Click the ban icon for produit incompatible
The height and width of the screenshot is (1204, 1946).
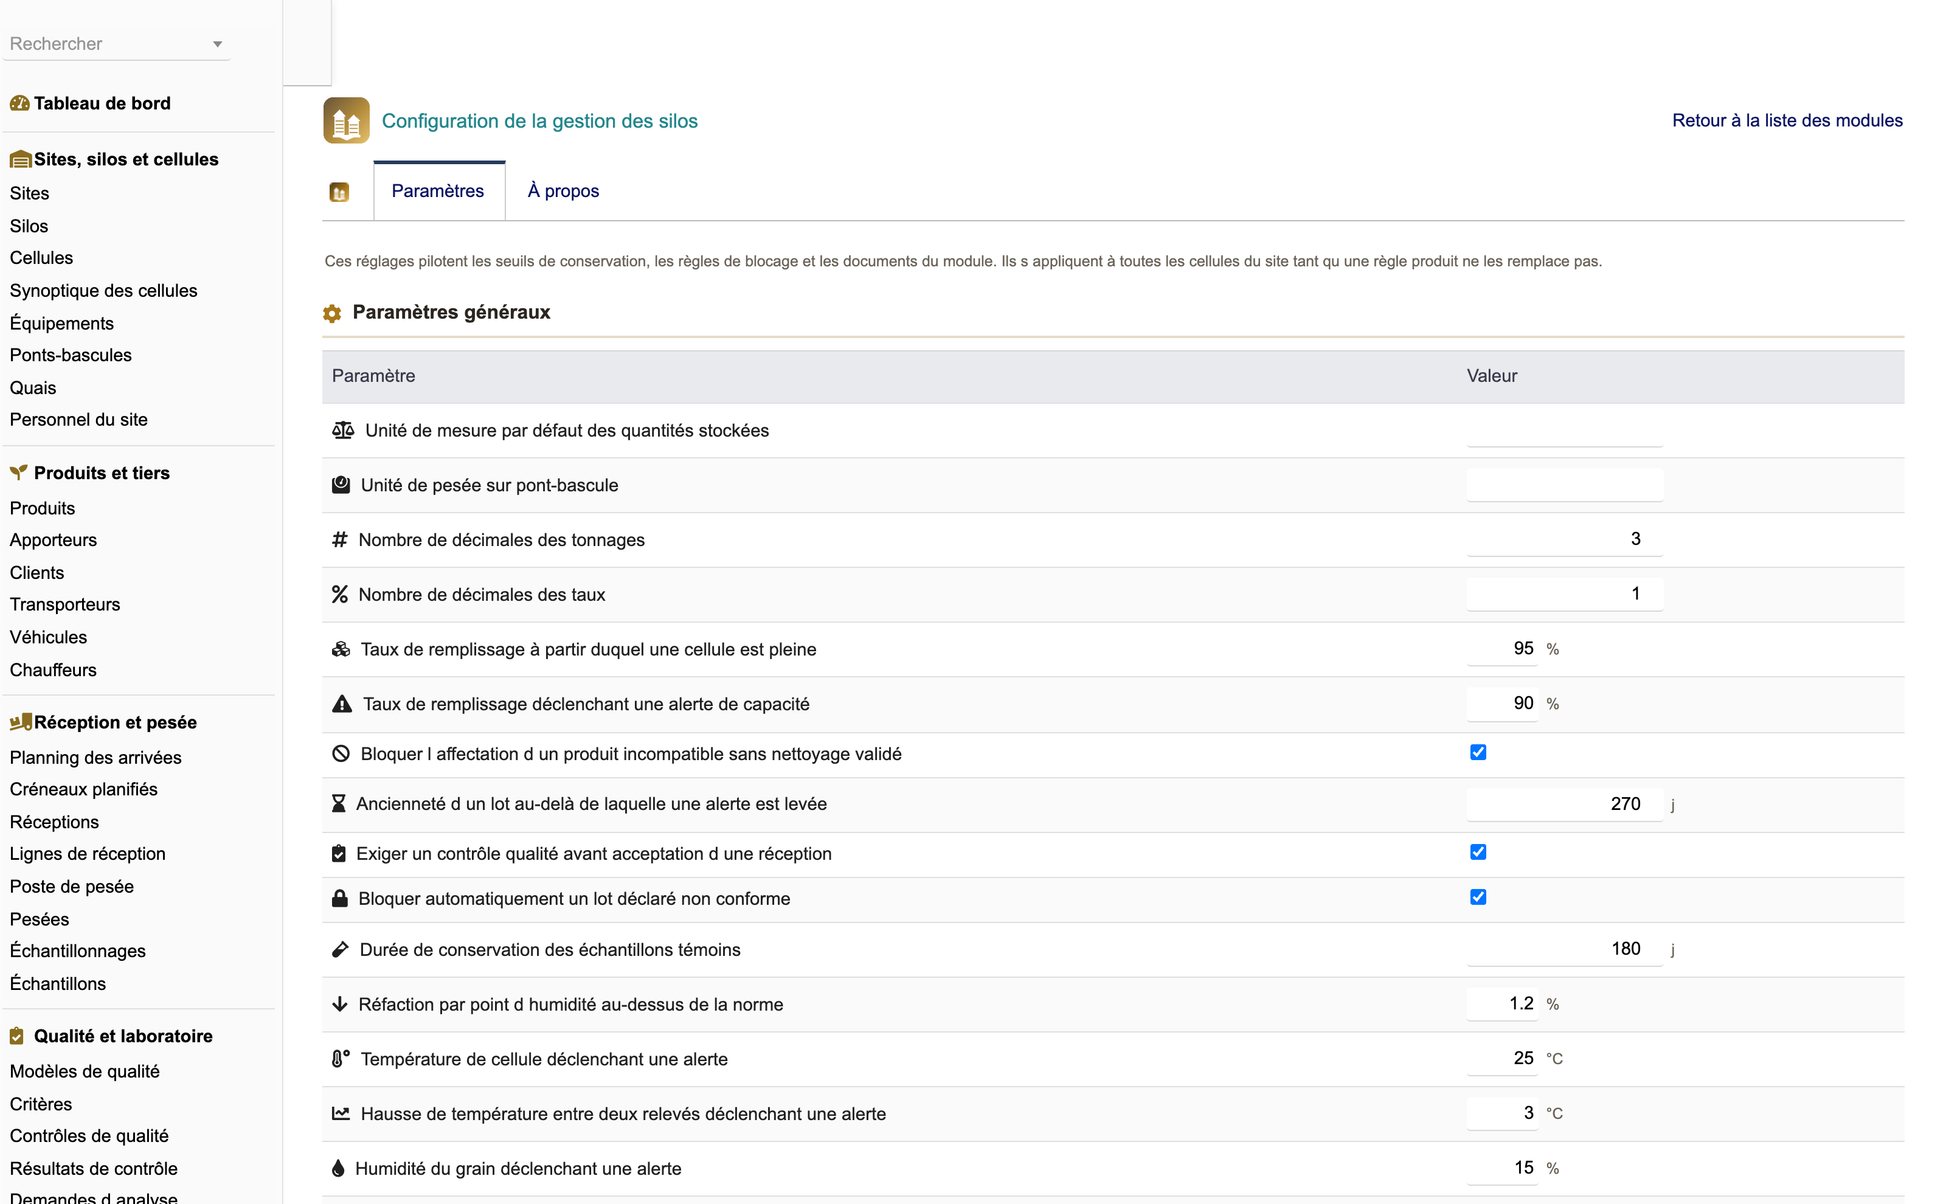coord(341,754)
